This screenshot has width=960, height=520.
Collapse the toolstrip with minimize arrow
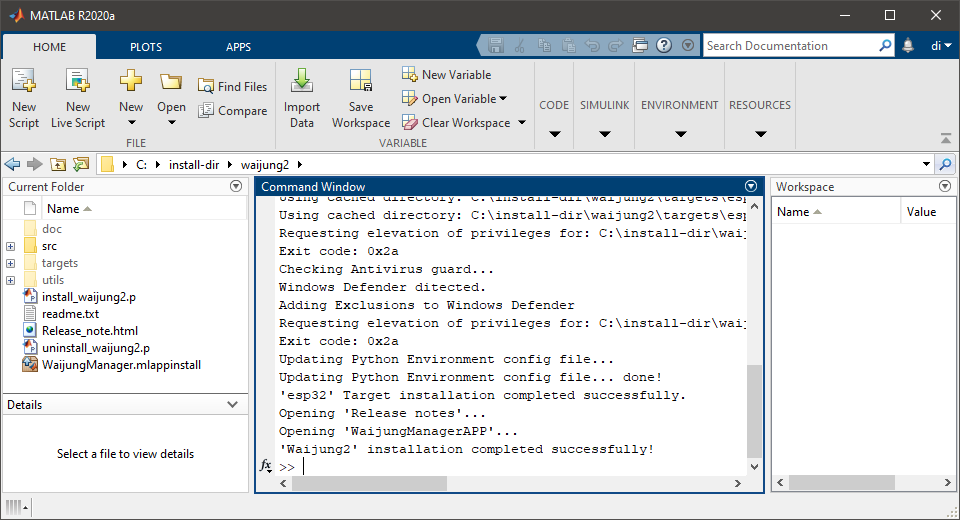click(x=946, y=138)
